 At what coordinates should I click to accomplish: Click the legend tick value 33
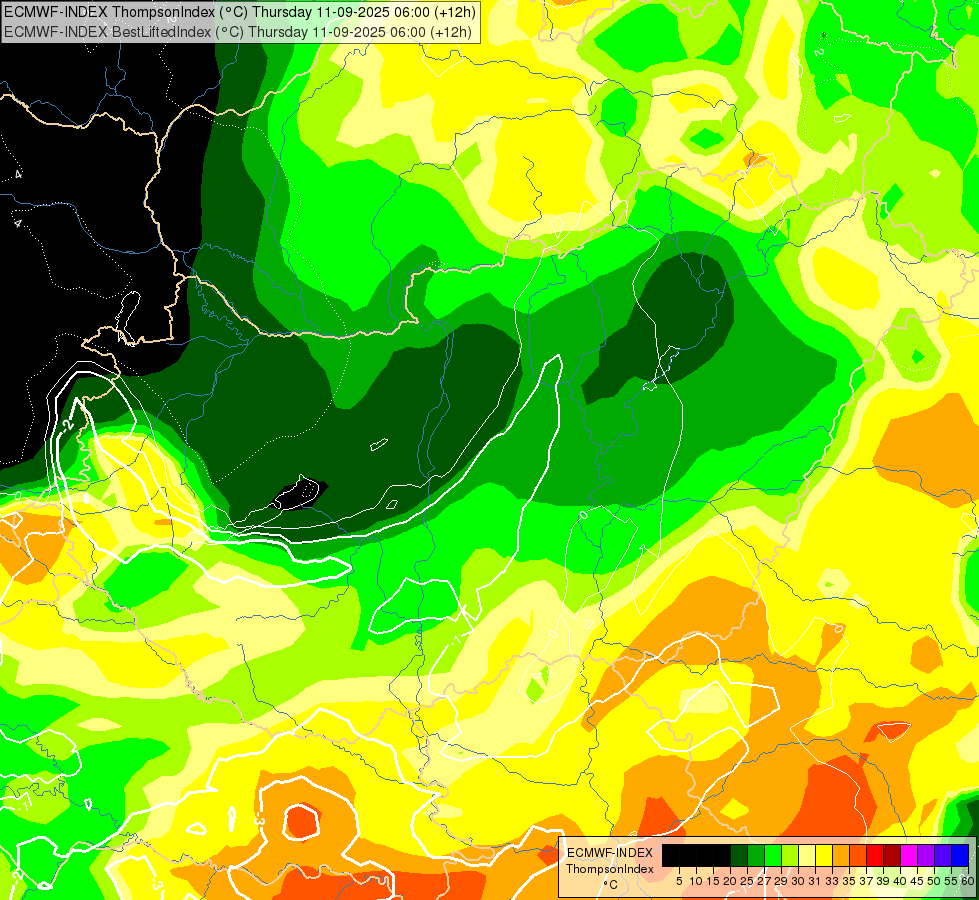(x=832, y=881)
